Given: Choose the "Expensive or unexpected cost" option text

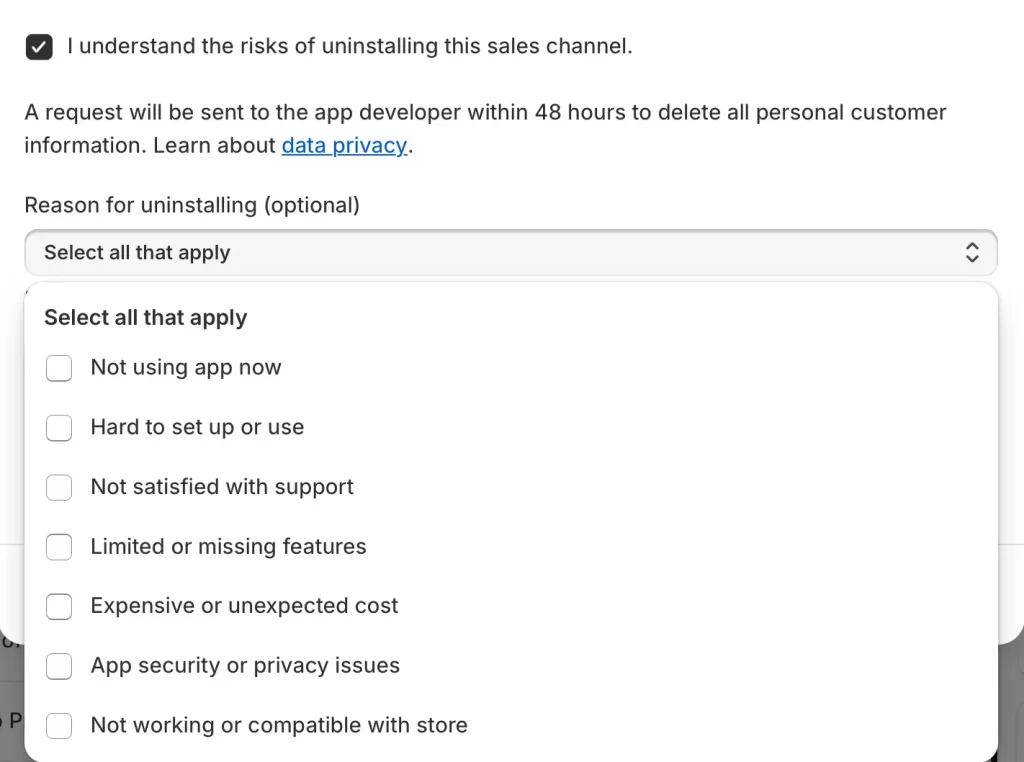Looking at the screenshot, I should [x=244, y=606].
